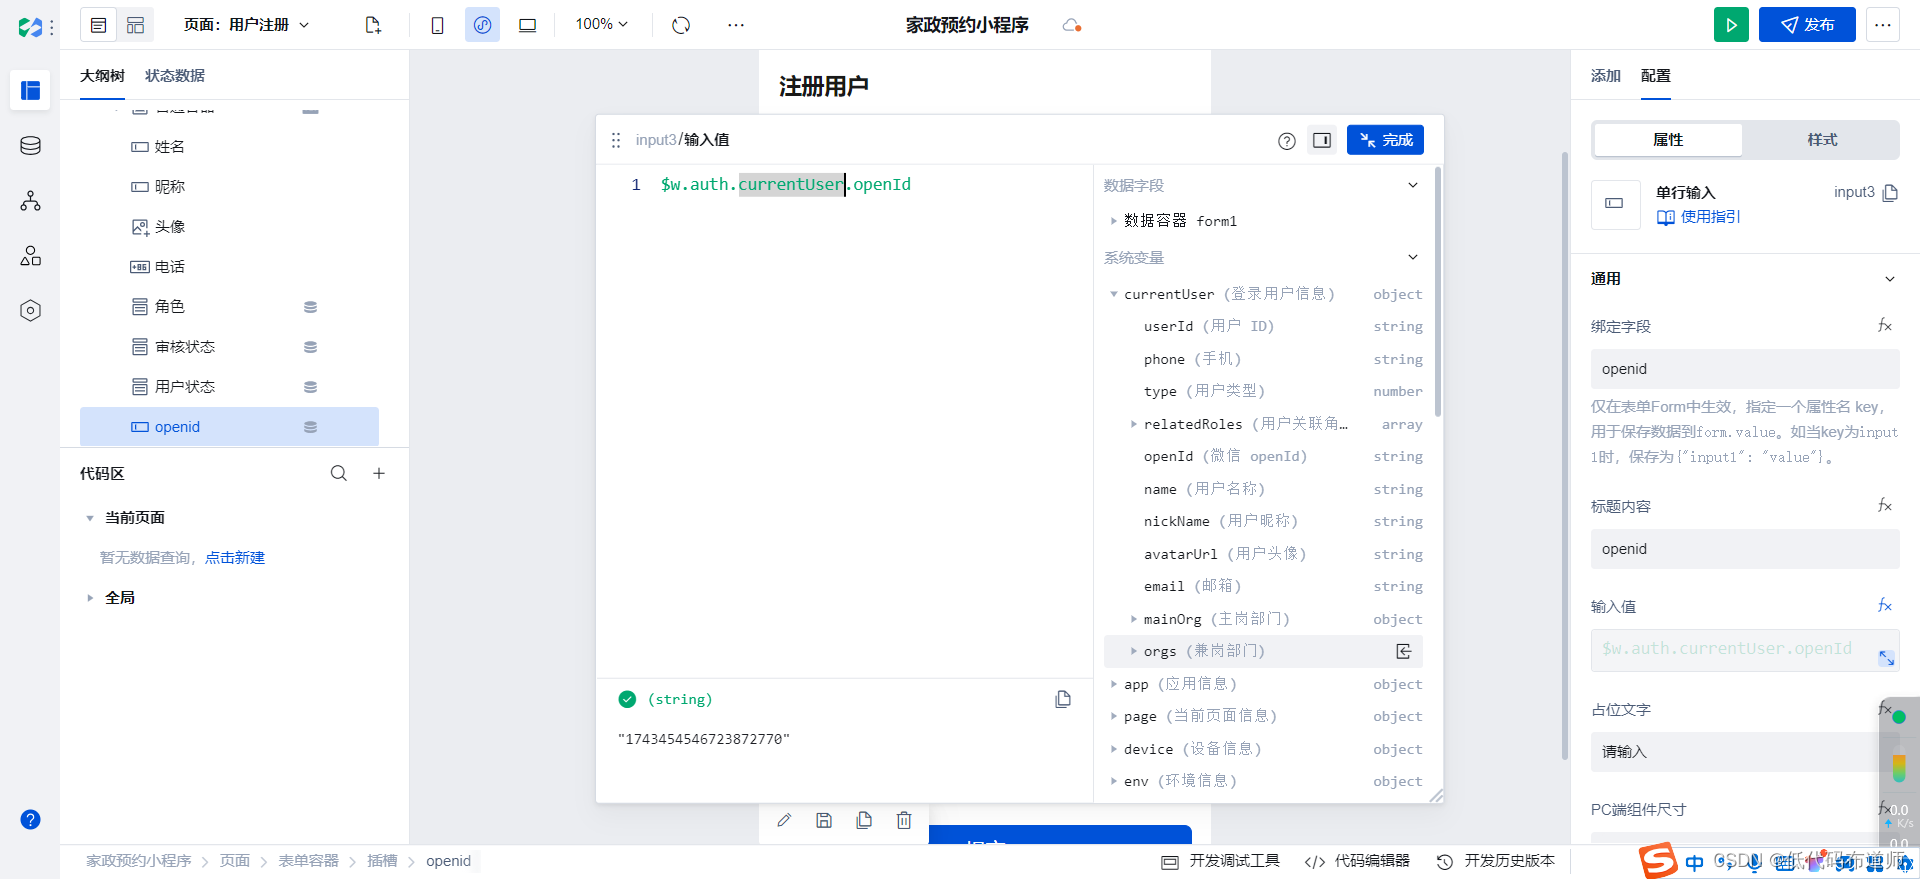This screenshot has height=879, width=1920.
Task: Click the refresh preview icon
Action: pyautogui.click(x=681, y=25)
